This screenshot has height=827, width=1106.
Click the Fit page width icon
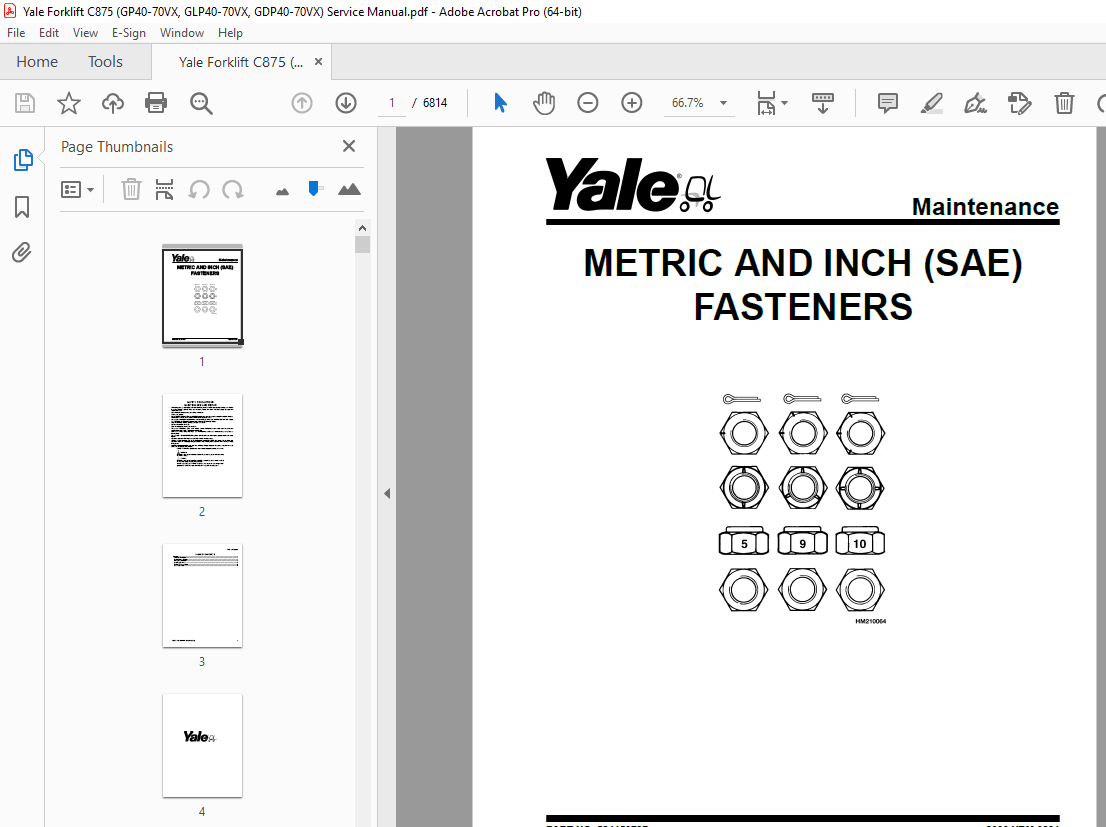tap(766, 103)
